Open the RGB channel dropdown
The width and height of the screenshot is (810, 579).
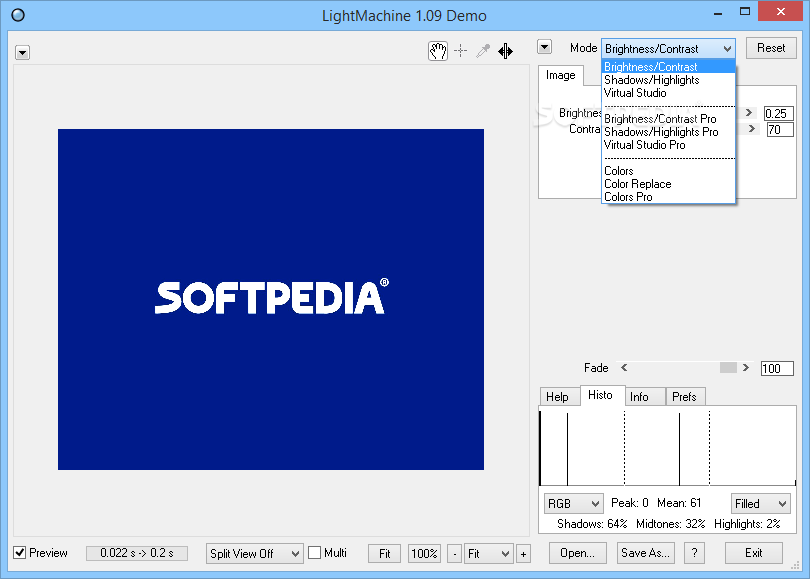click(573, 504)
